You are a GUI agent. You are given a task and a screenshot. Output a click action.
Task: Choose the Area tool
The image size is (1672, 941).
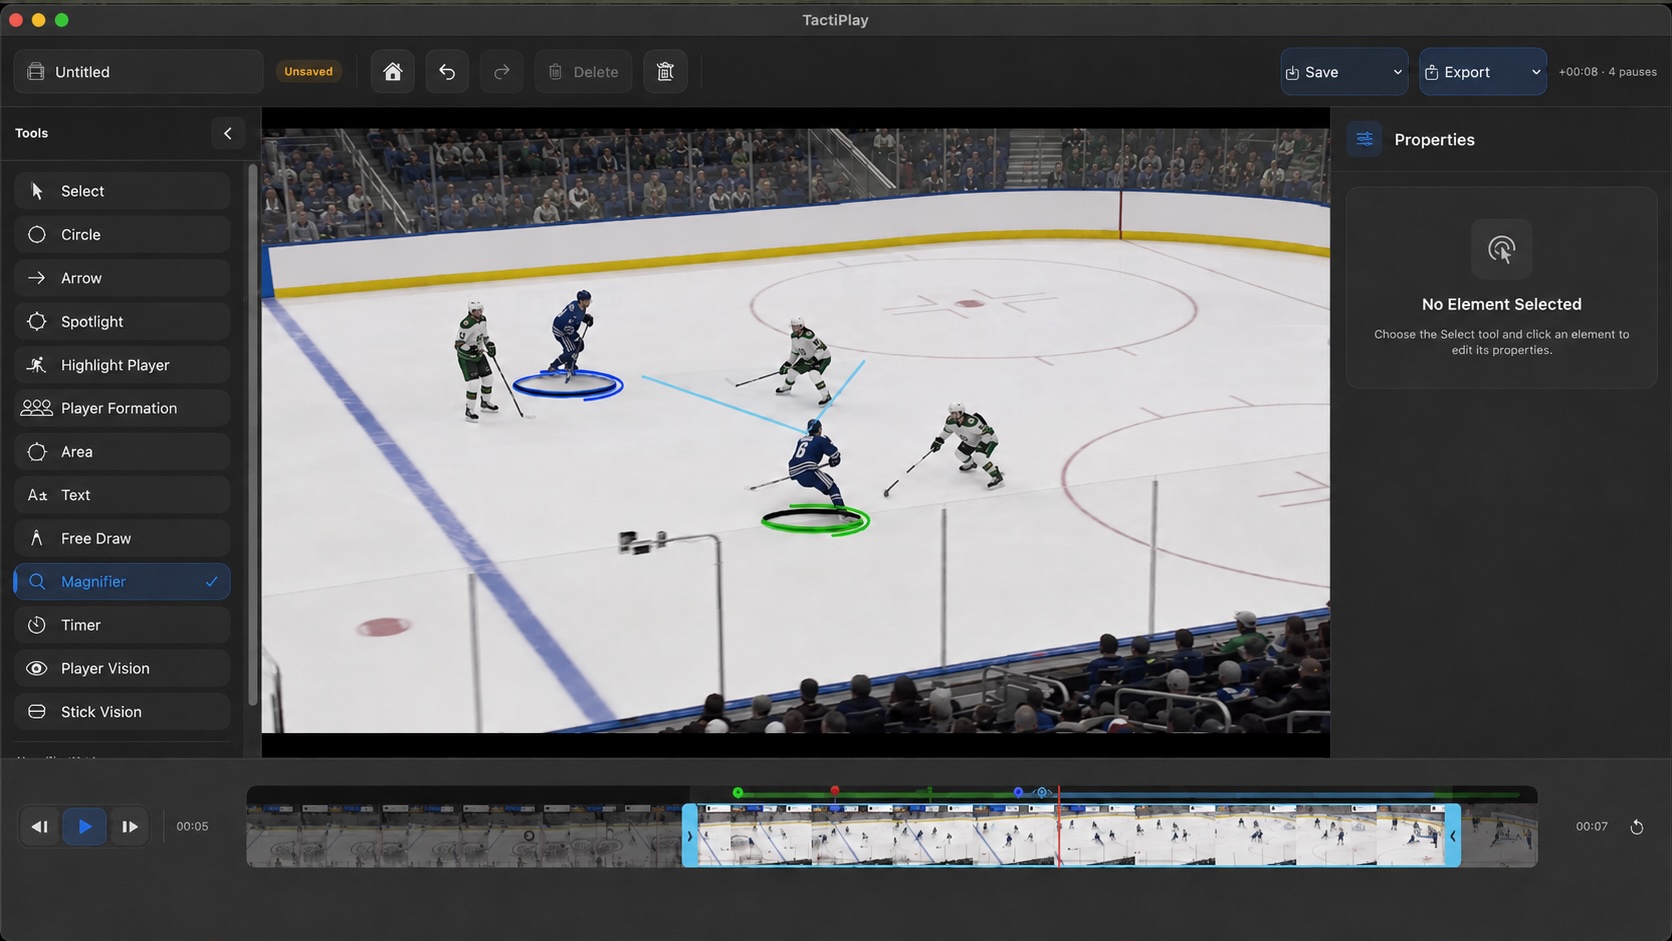coord(122,452)
